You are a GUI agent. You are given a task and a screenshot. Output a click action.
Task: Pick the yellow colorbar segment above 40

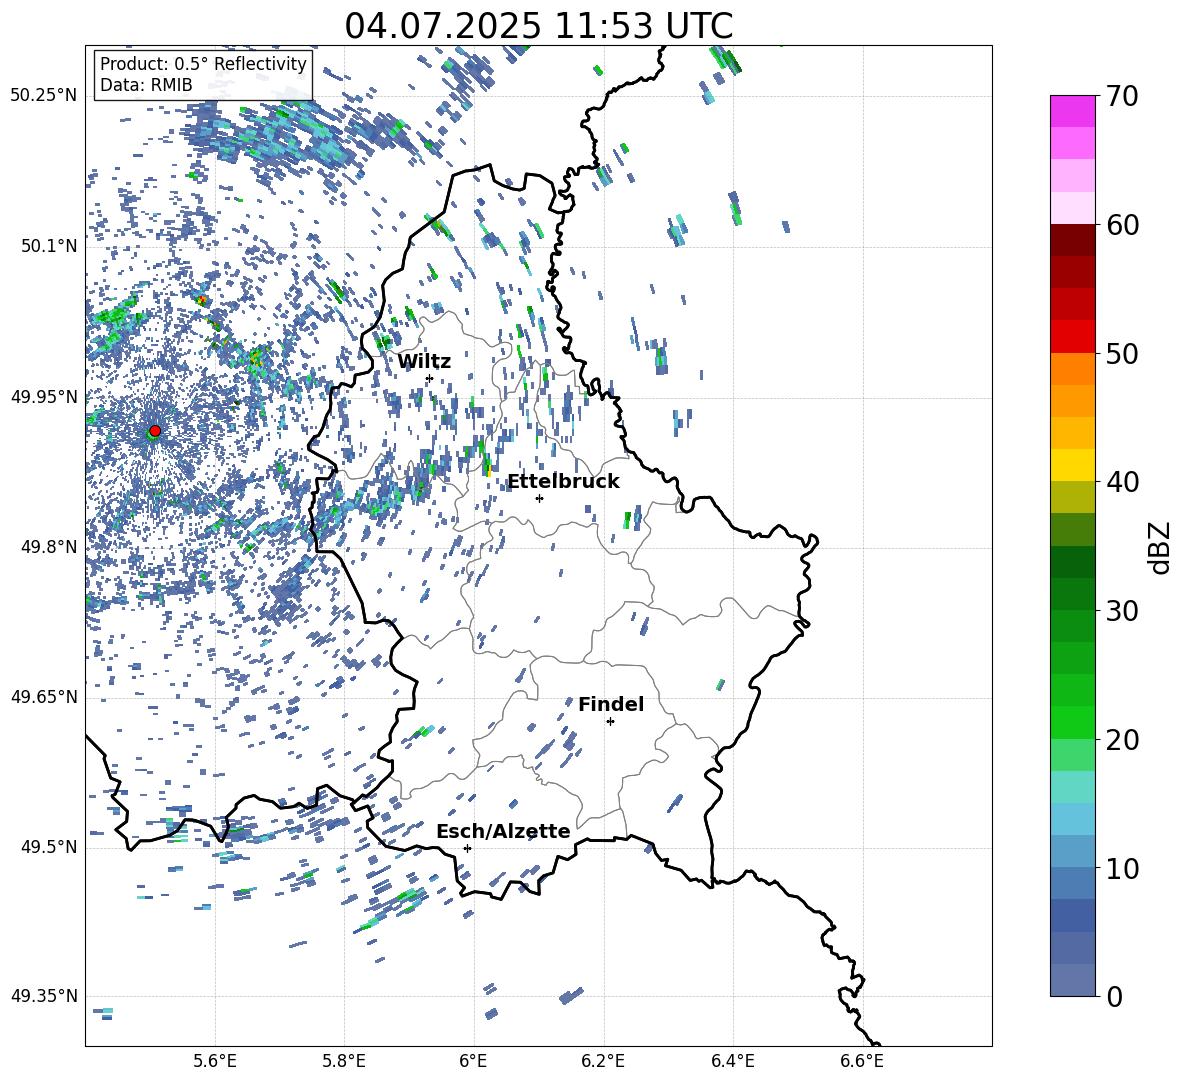(x=1072, y=465)
